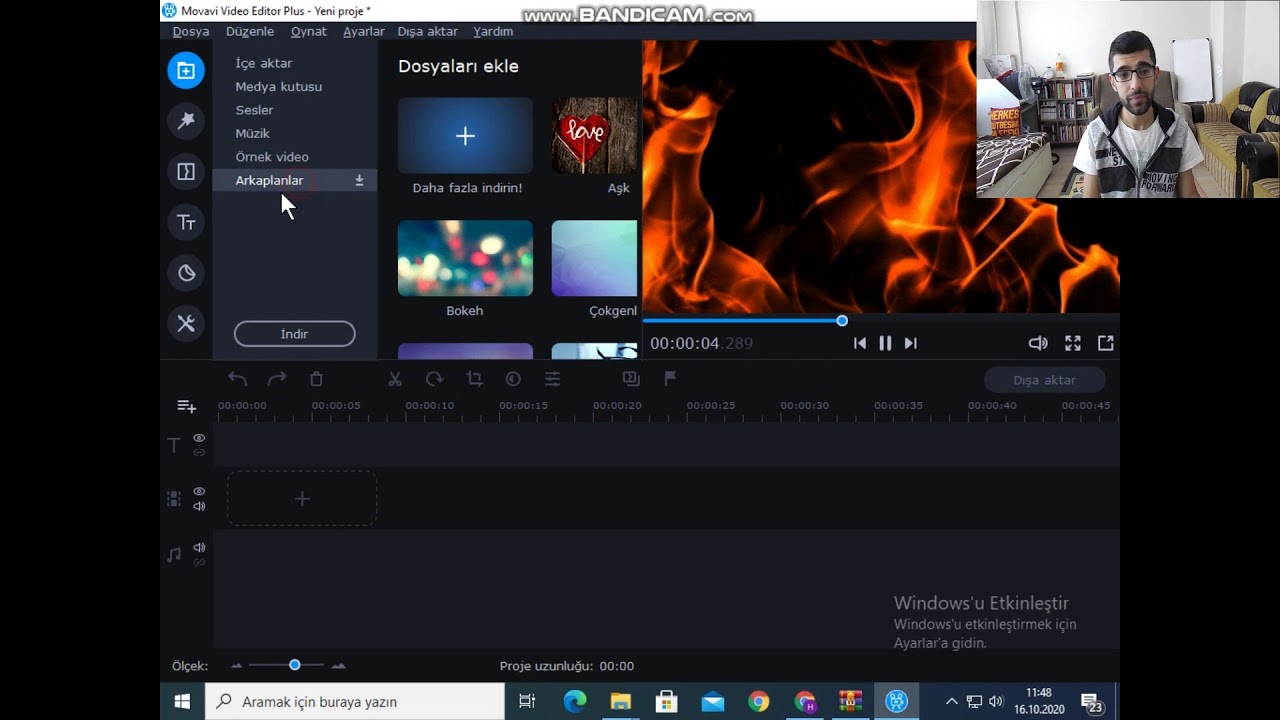Select Medya kutusu category

279,87
